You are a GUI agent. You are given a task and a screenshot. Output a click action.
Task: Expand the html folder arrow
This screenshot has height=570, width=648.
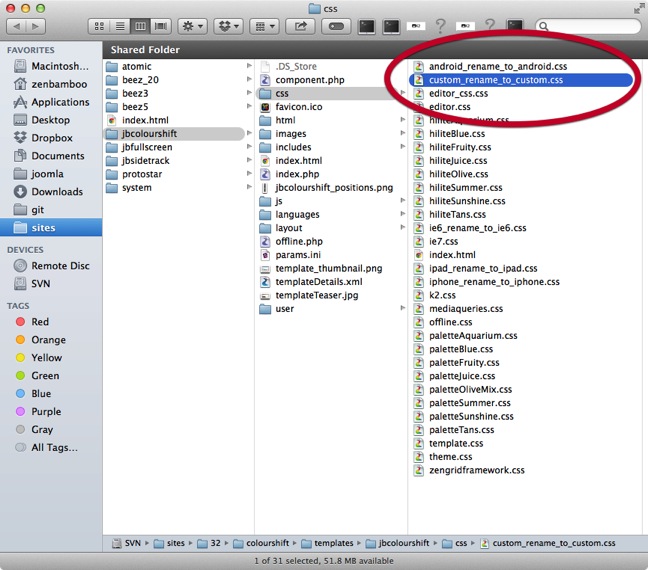[403, 120]
